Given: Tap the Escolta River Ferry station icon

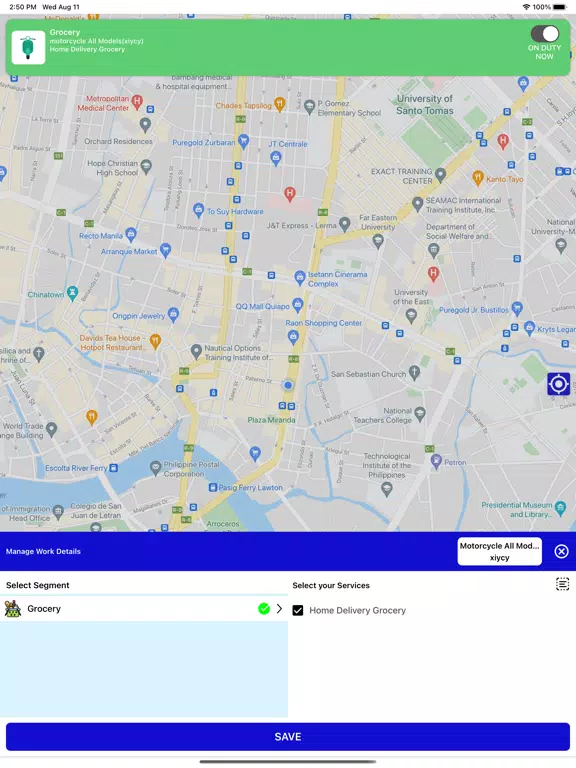Looking at the screenshot, I should tap(114, 468).
